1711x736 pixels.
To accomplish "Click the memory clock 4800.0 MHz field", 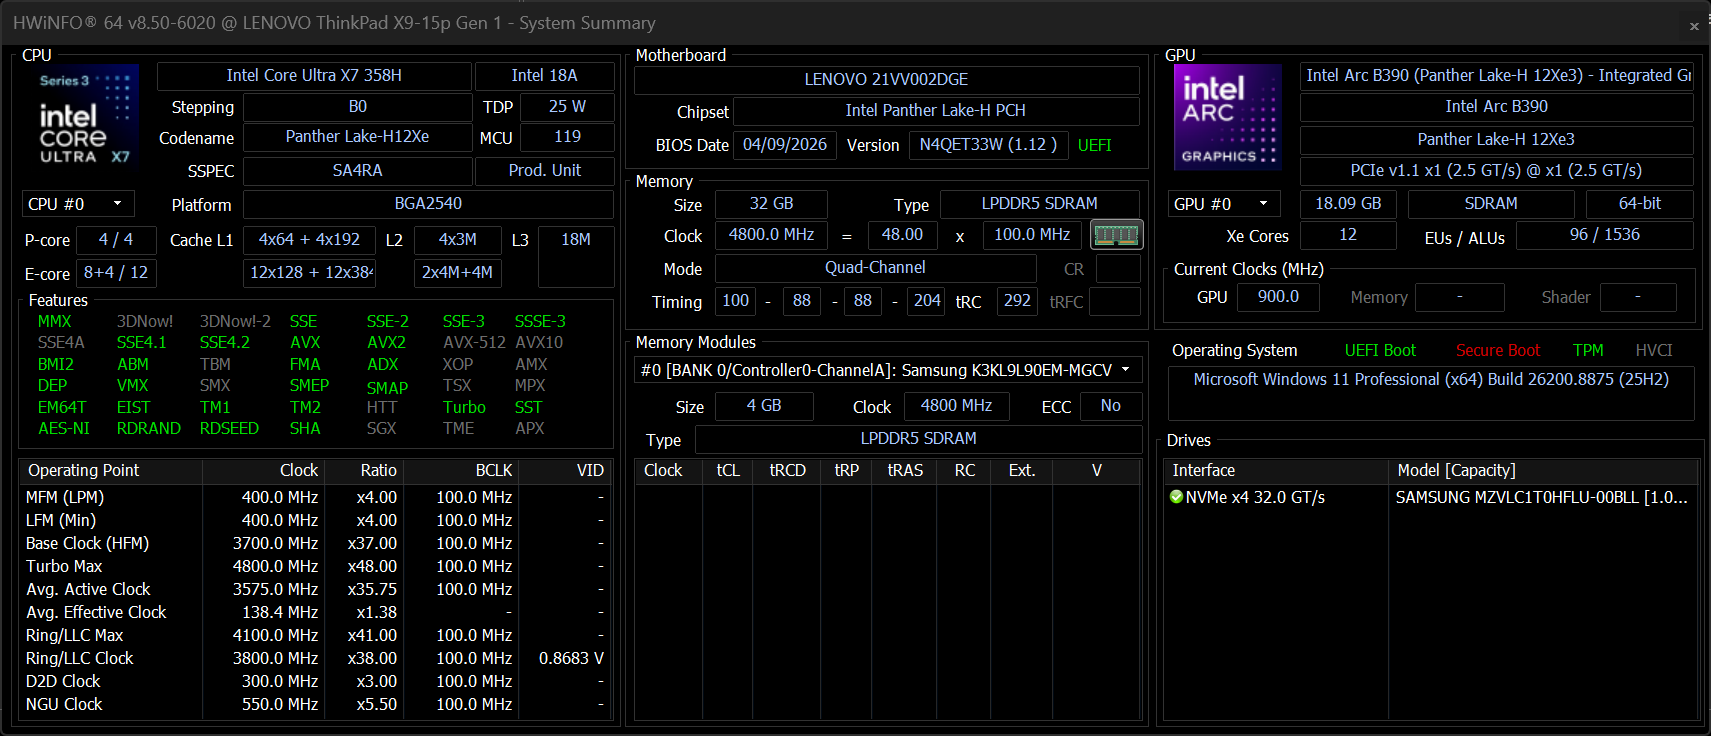I will [x=771, y=235].
